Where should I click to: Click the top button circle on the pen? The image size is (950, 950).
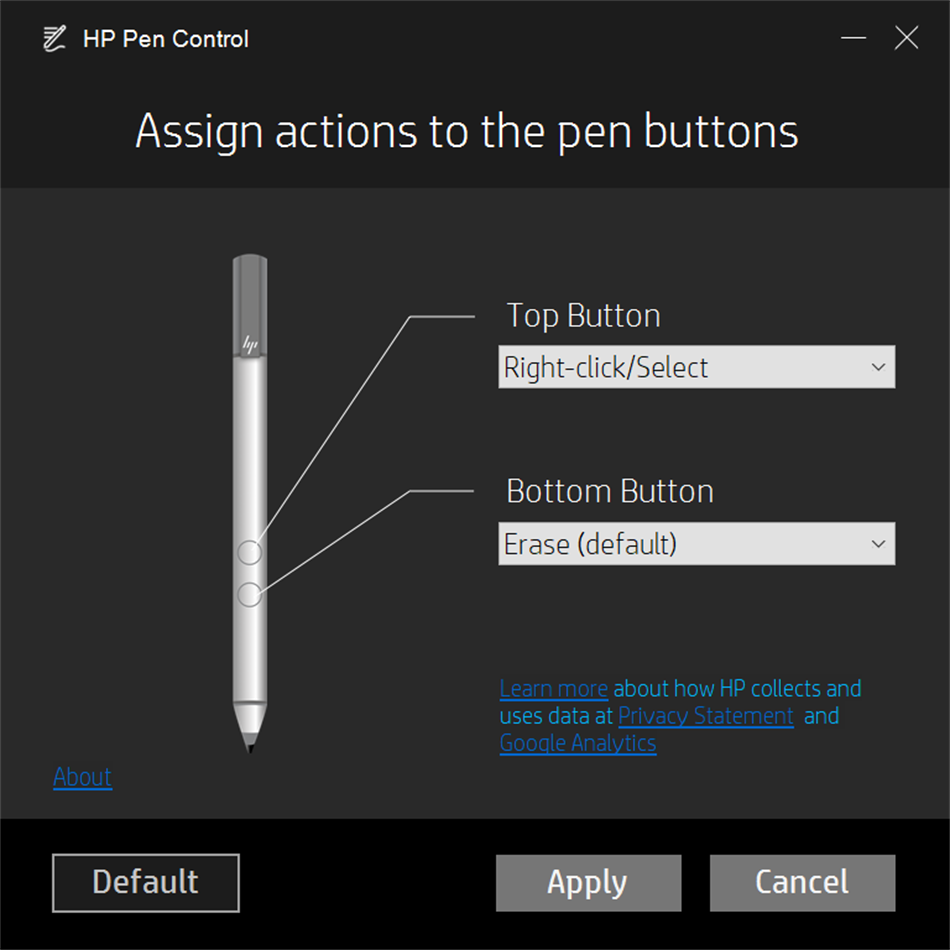click(x=250, y=552)
